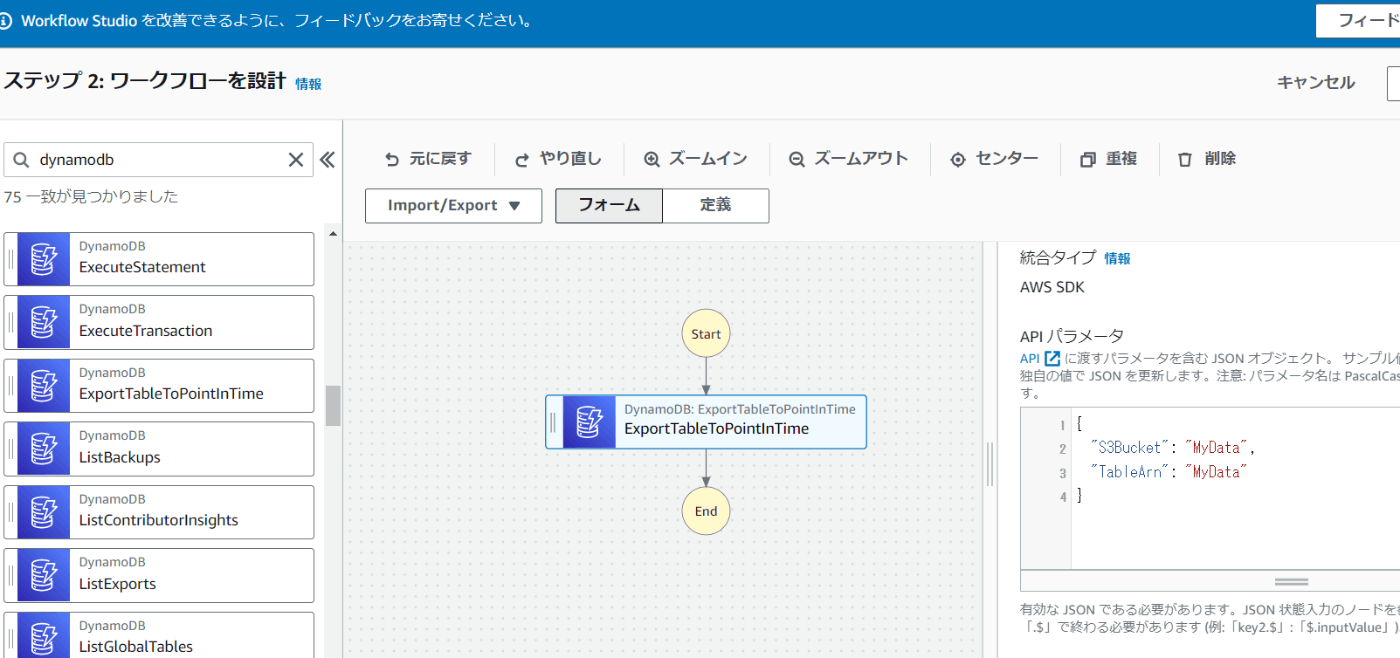
Task: Click the キャンセル button
Action: point(1316,83)
